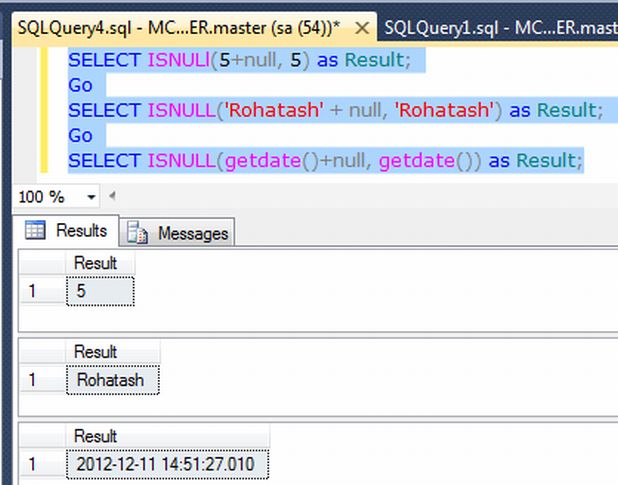Click Result column header of first grid

100,263
